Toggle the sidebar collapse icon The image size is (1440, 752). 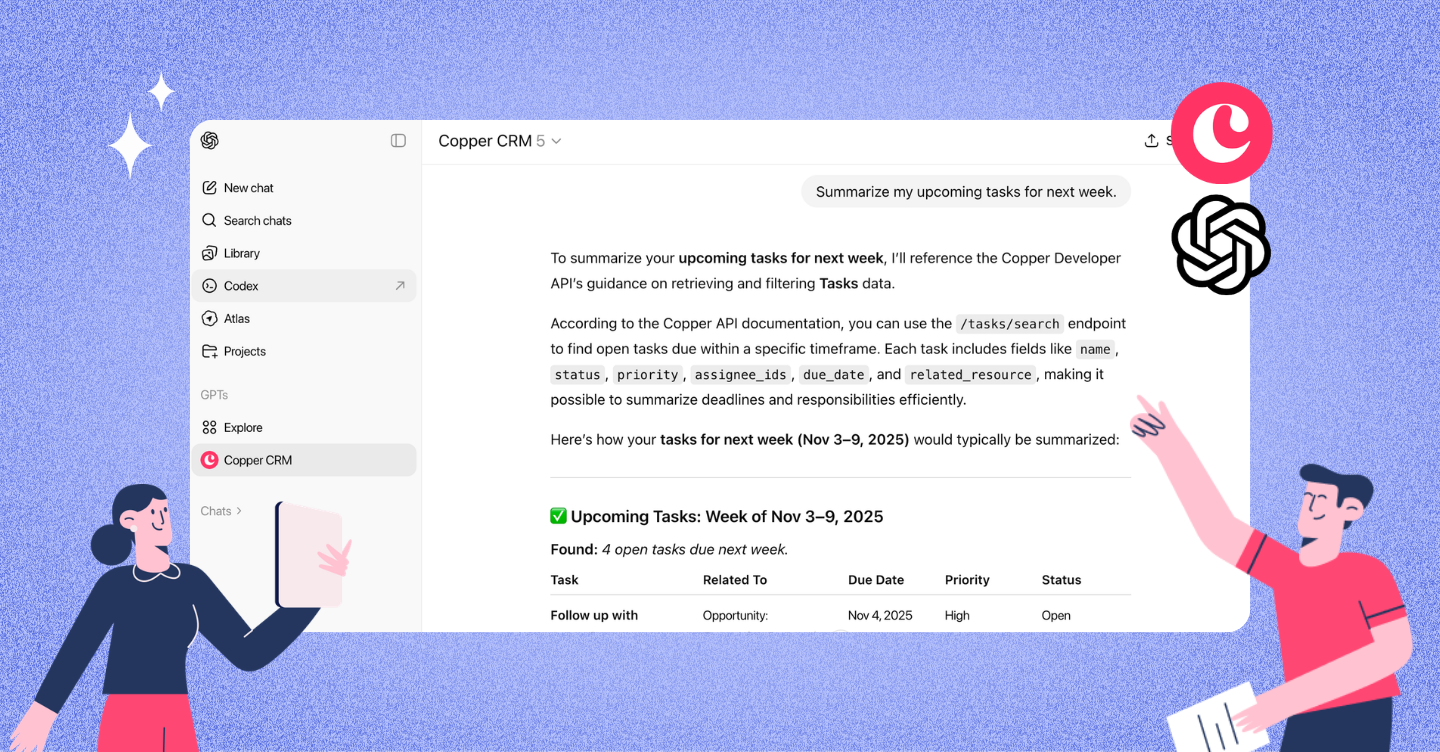tap(398, 141)
